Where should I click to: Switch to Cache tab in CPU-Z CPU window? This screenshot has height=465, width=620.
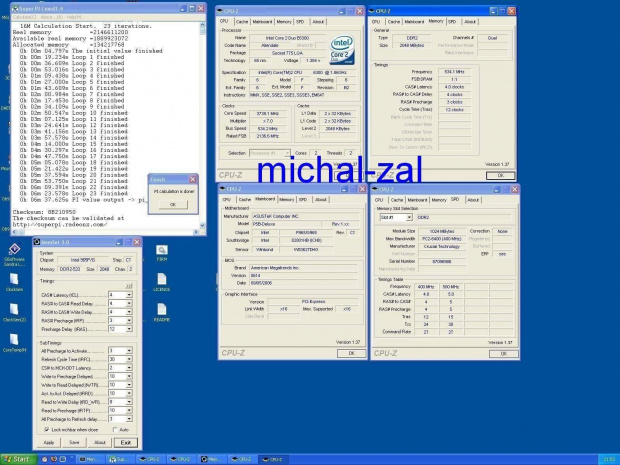242,22
